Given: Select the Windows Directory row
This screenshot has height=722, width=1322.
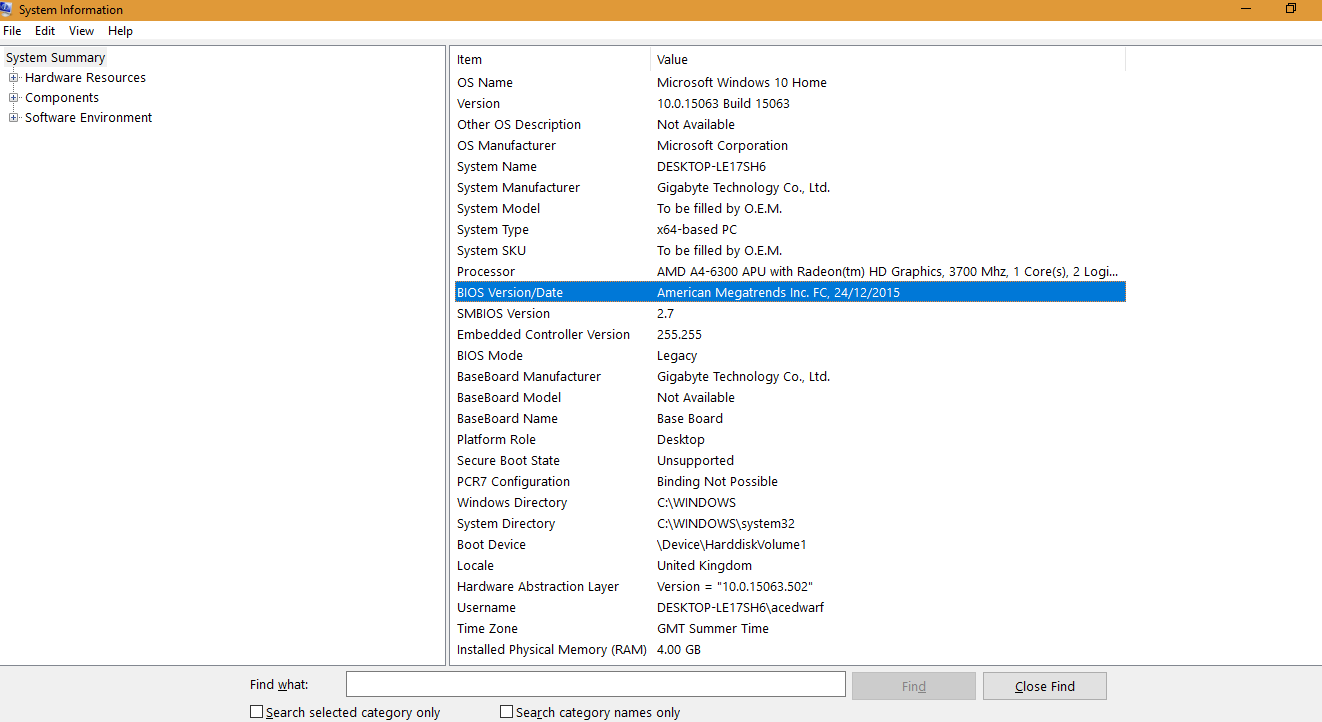Looking at the screenshot, I should pos(788,503).
